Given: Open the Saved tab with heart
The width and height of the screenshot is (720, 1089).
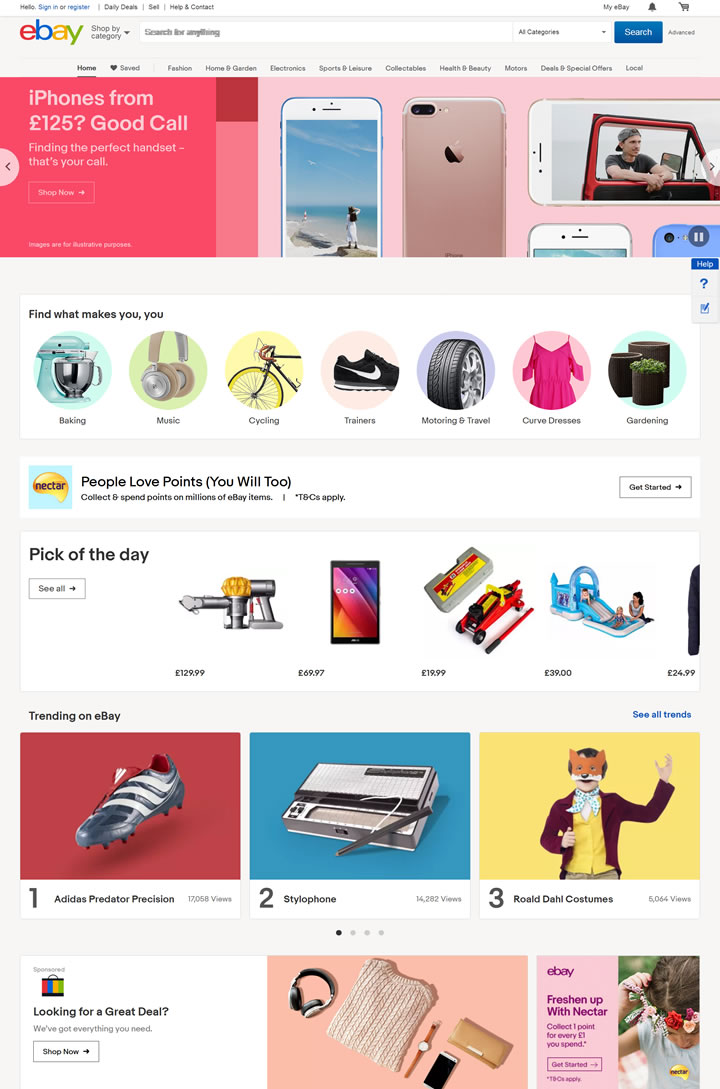Looking at the screenshot, I should [125, 68].
